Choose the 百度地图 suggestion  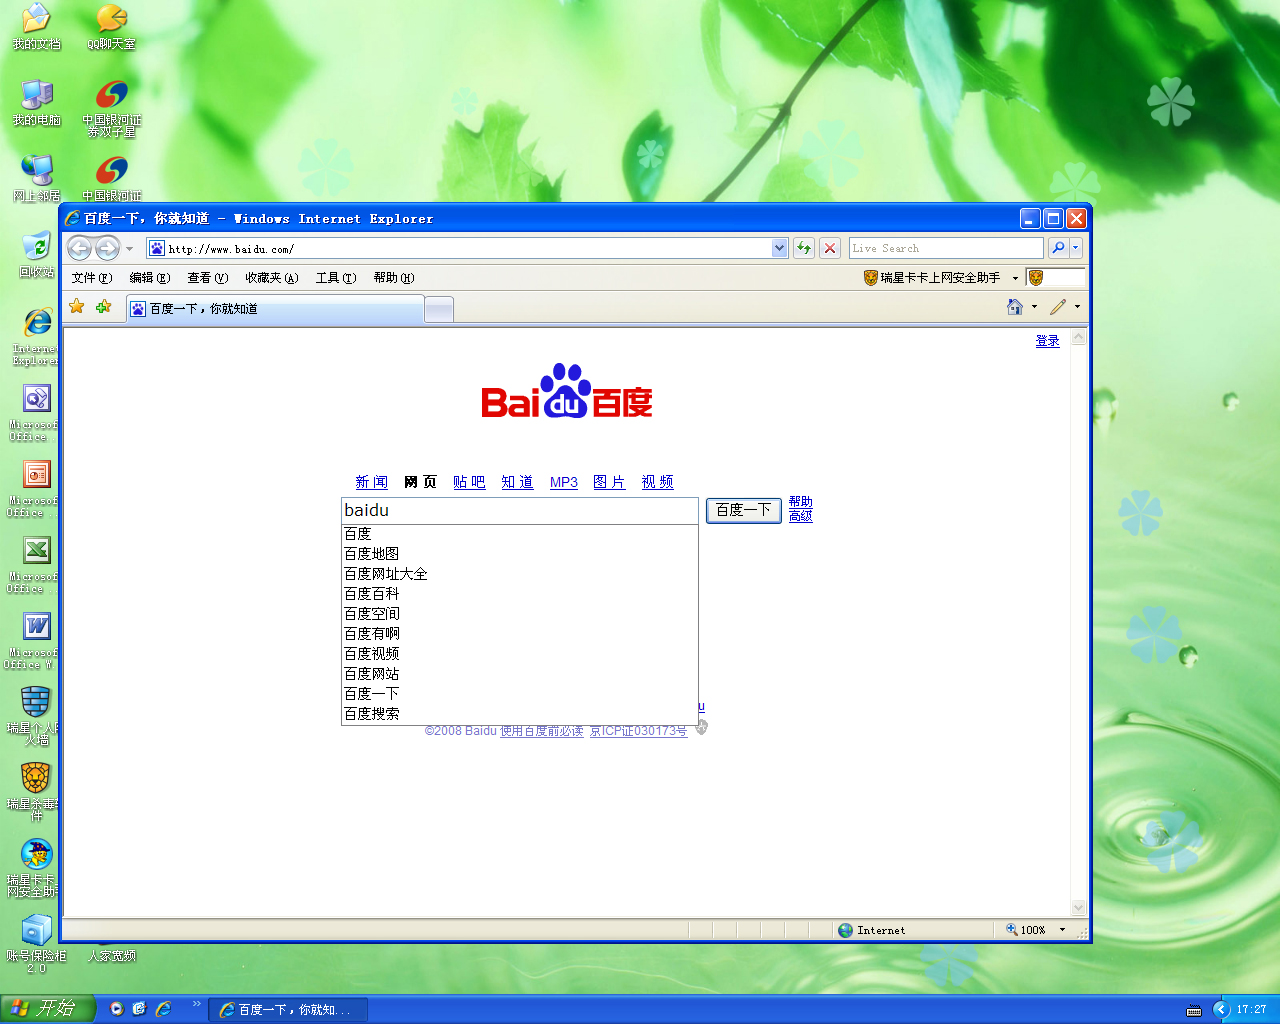pyautogui.click(x=520, y=554)
